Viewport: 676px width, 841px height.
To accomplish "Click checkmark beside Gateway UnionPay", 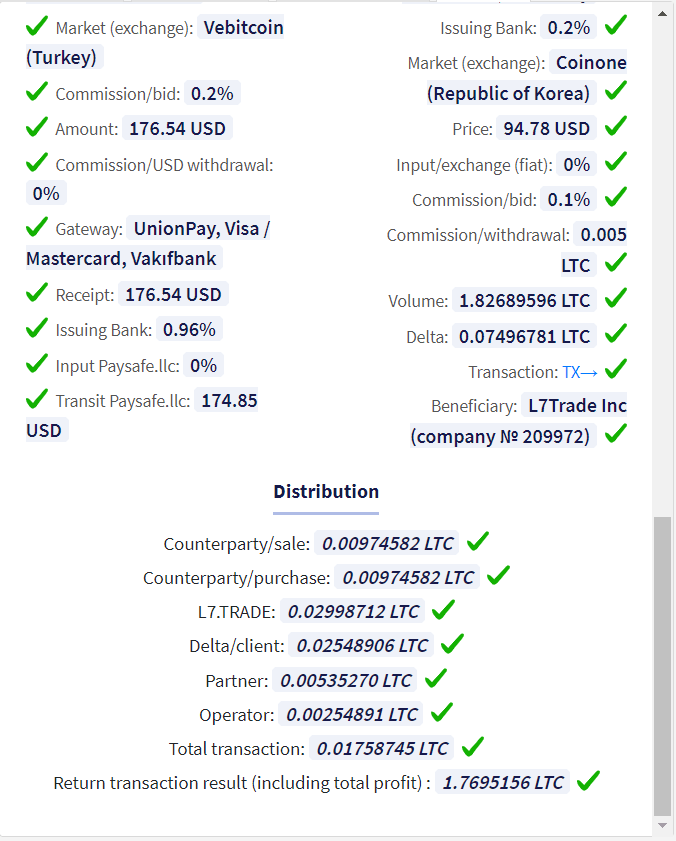I will click(x=36, y=227).
